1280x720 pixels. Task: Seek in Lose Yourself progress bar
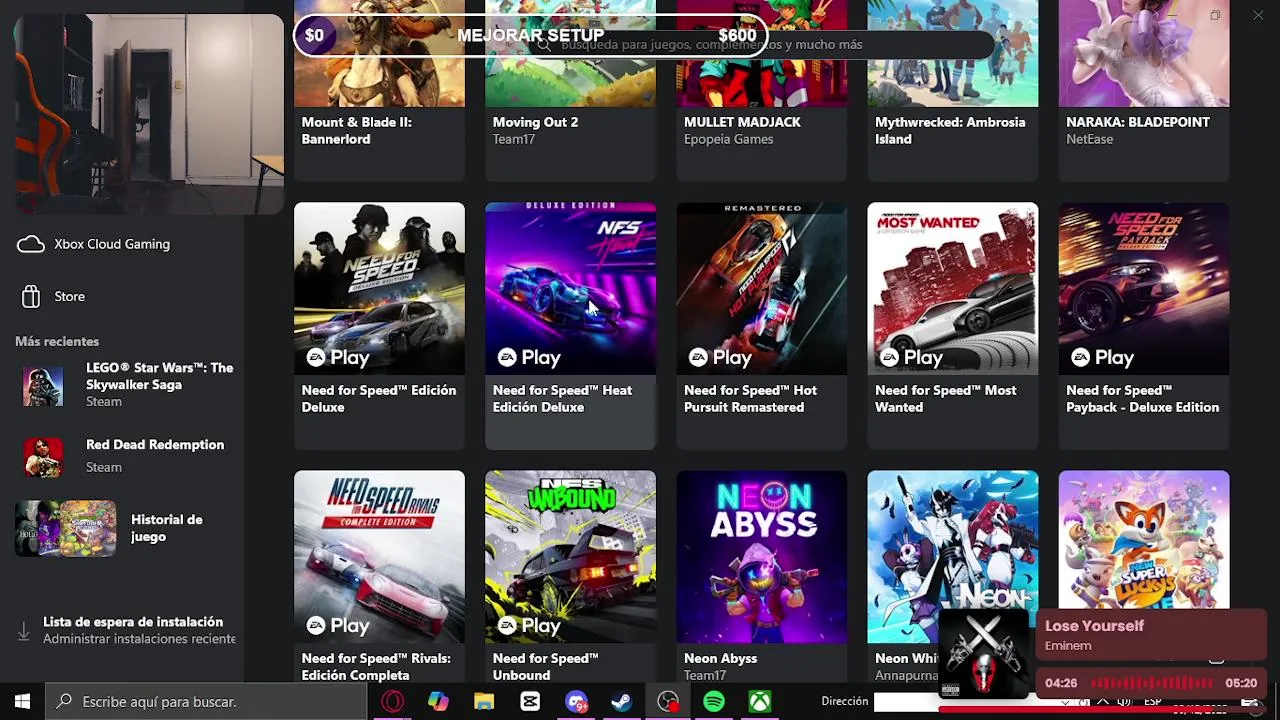click(x=1151, y=683)
